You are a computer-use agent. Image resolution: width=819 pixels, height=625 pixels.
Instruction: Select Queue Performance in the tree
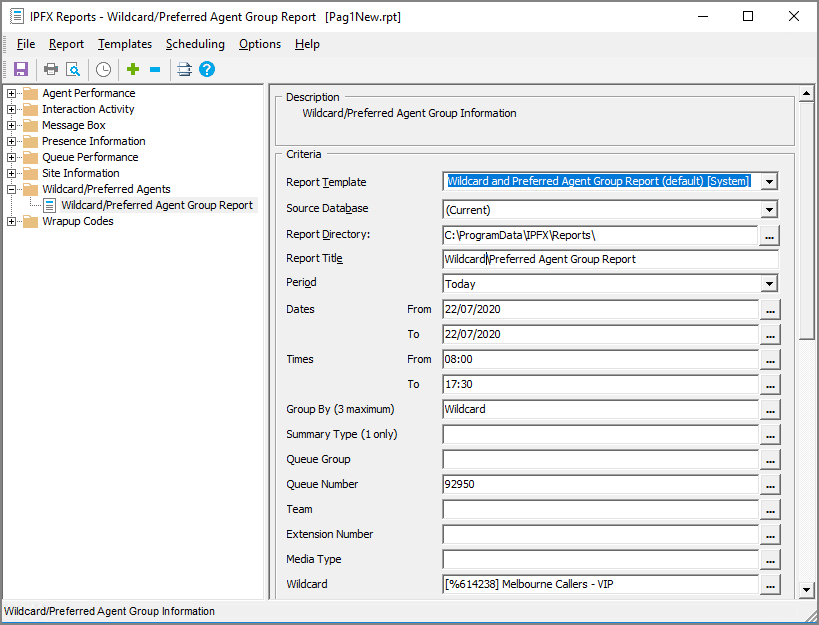[x=90, y=158]
